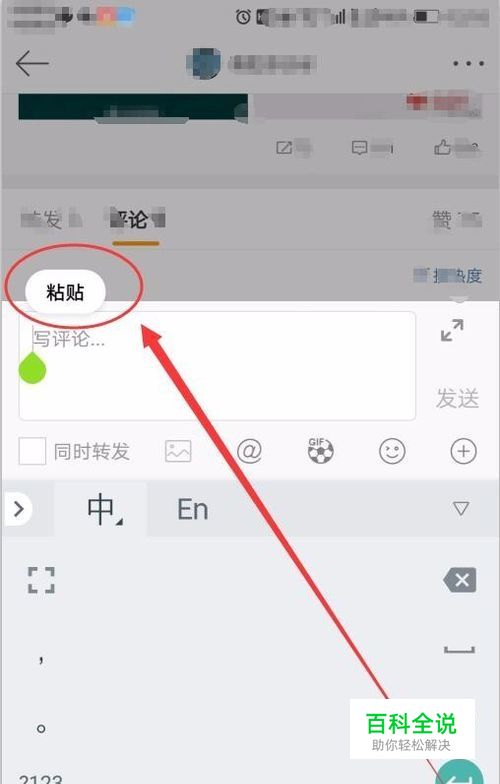
Task: Tap the thumbs-up like icon
Action: pos(442,147)
